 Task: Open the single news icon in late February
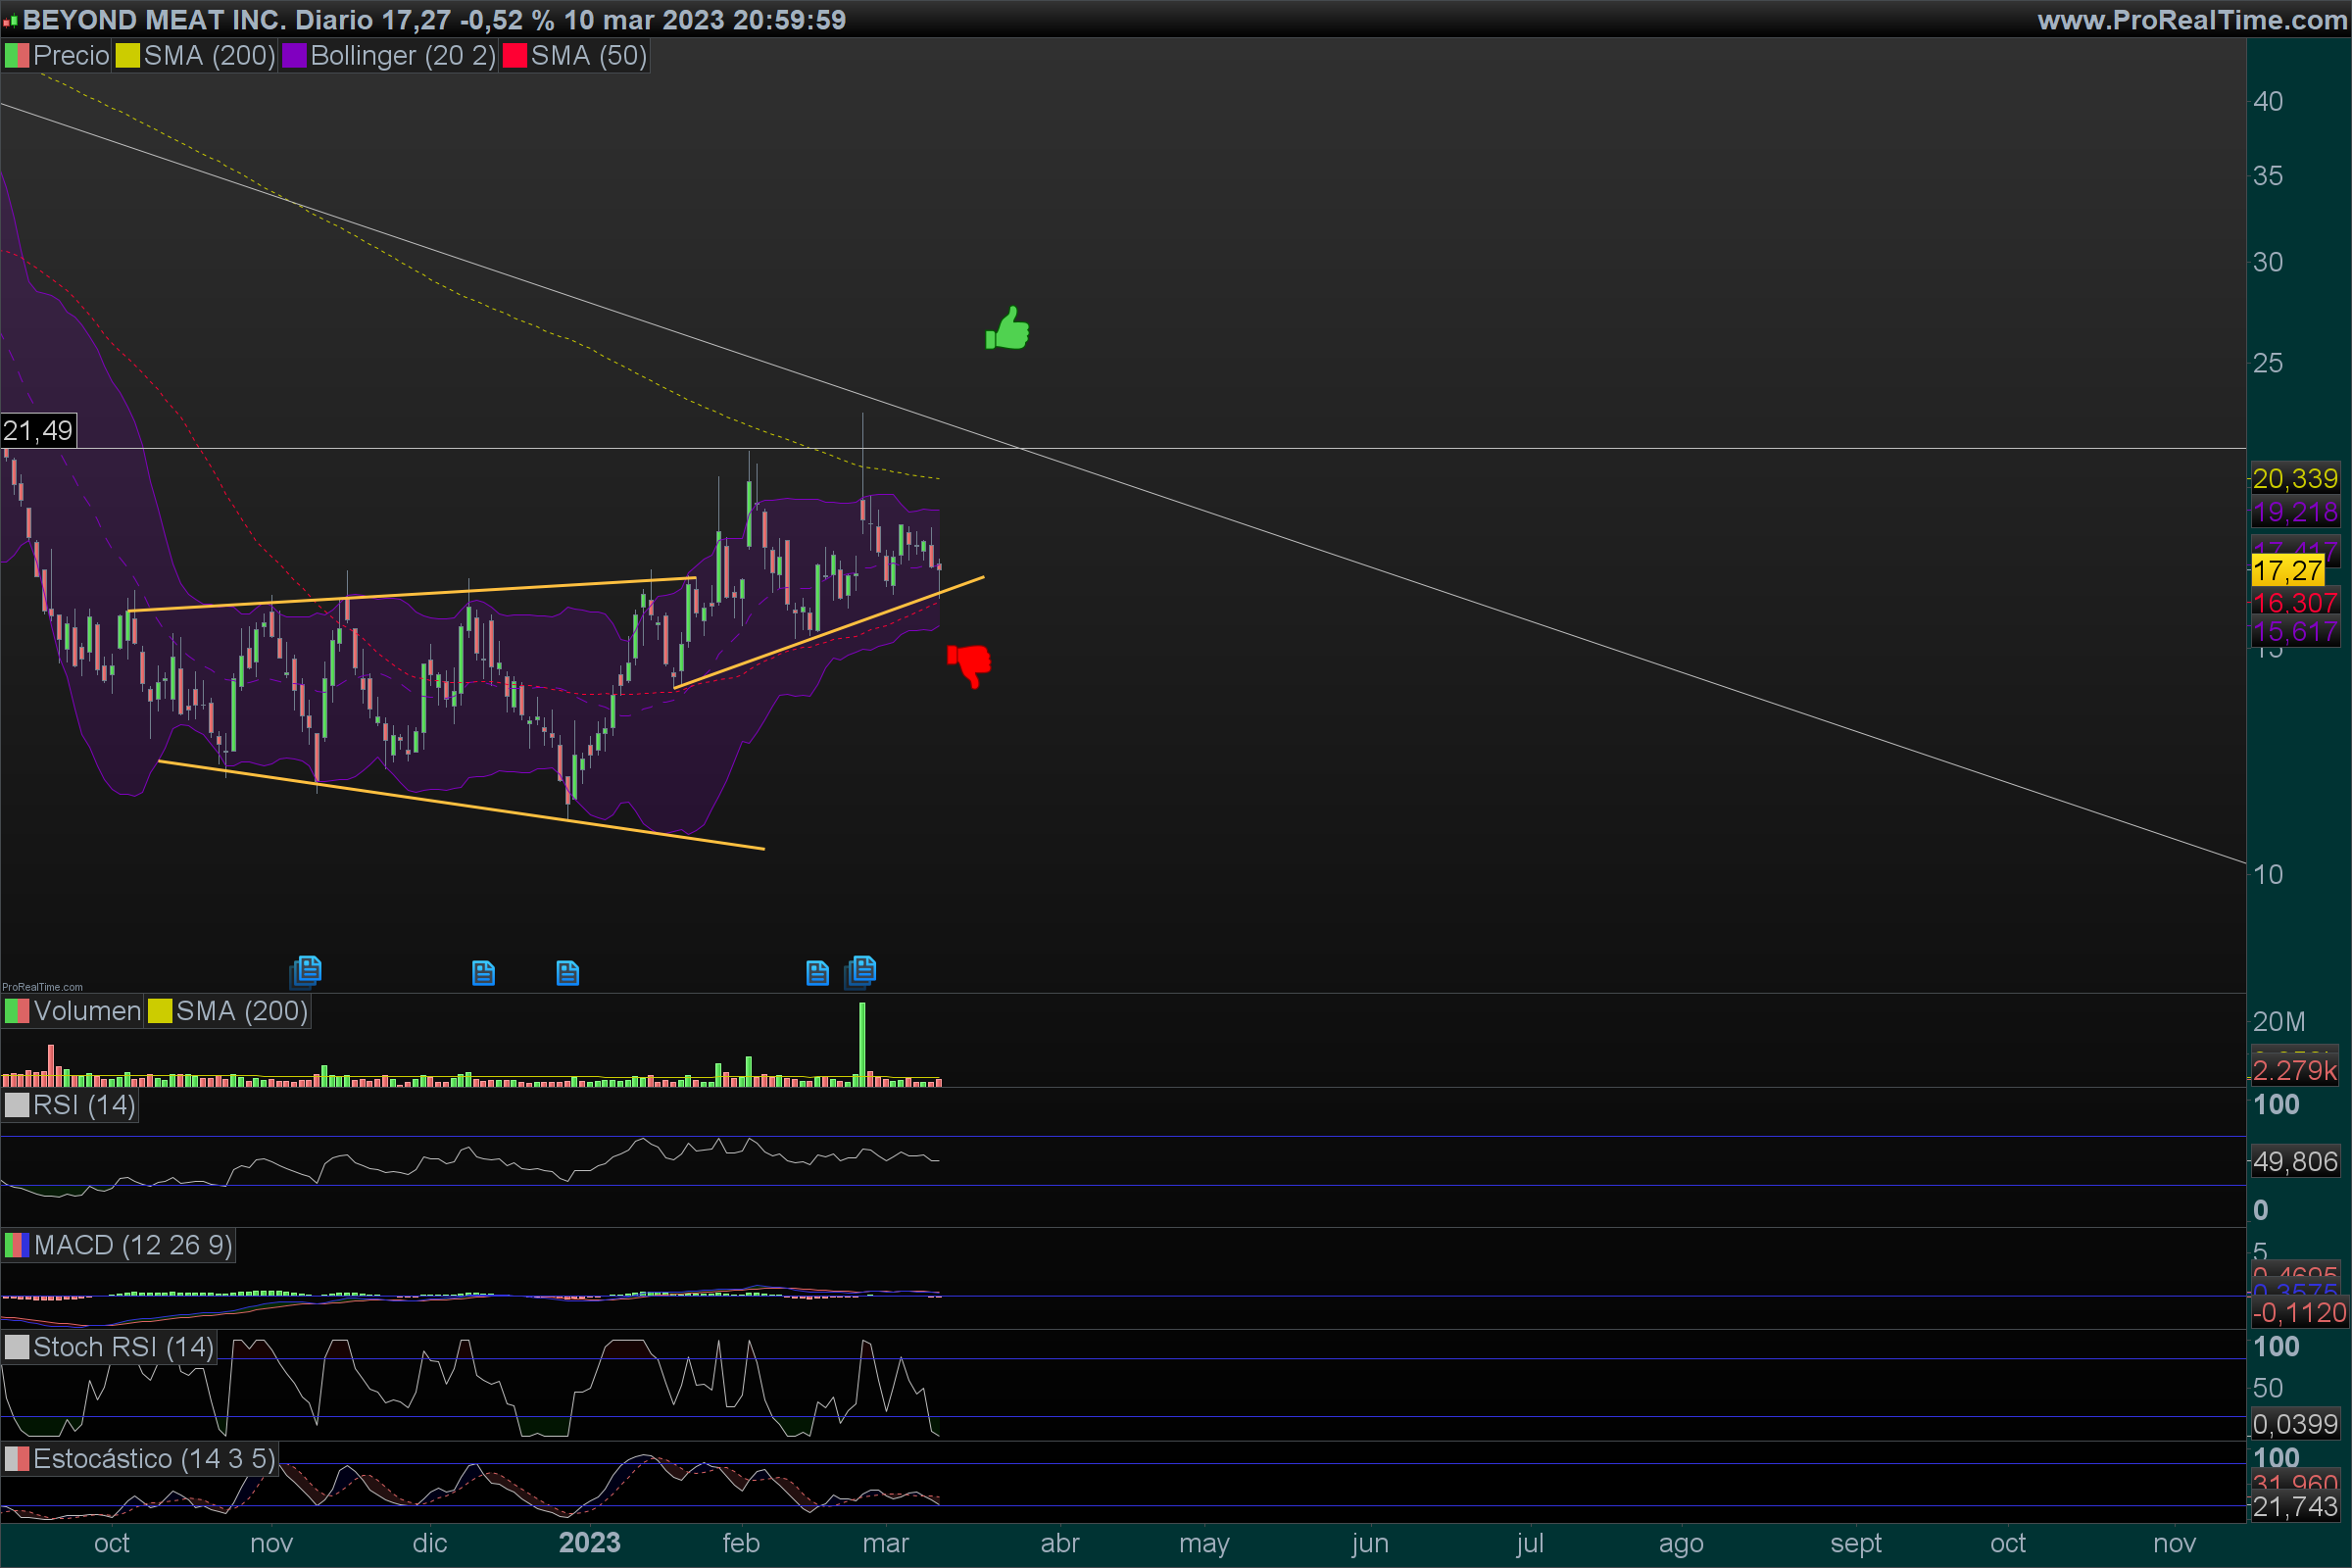(x=817, y=973)
